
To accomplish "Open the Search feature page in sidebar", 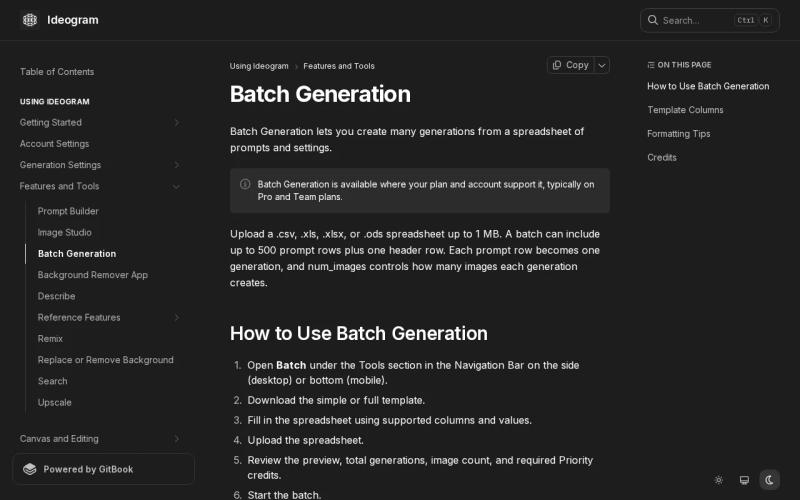I will 52,381.
